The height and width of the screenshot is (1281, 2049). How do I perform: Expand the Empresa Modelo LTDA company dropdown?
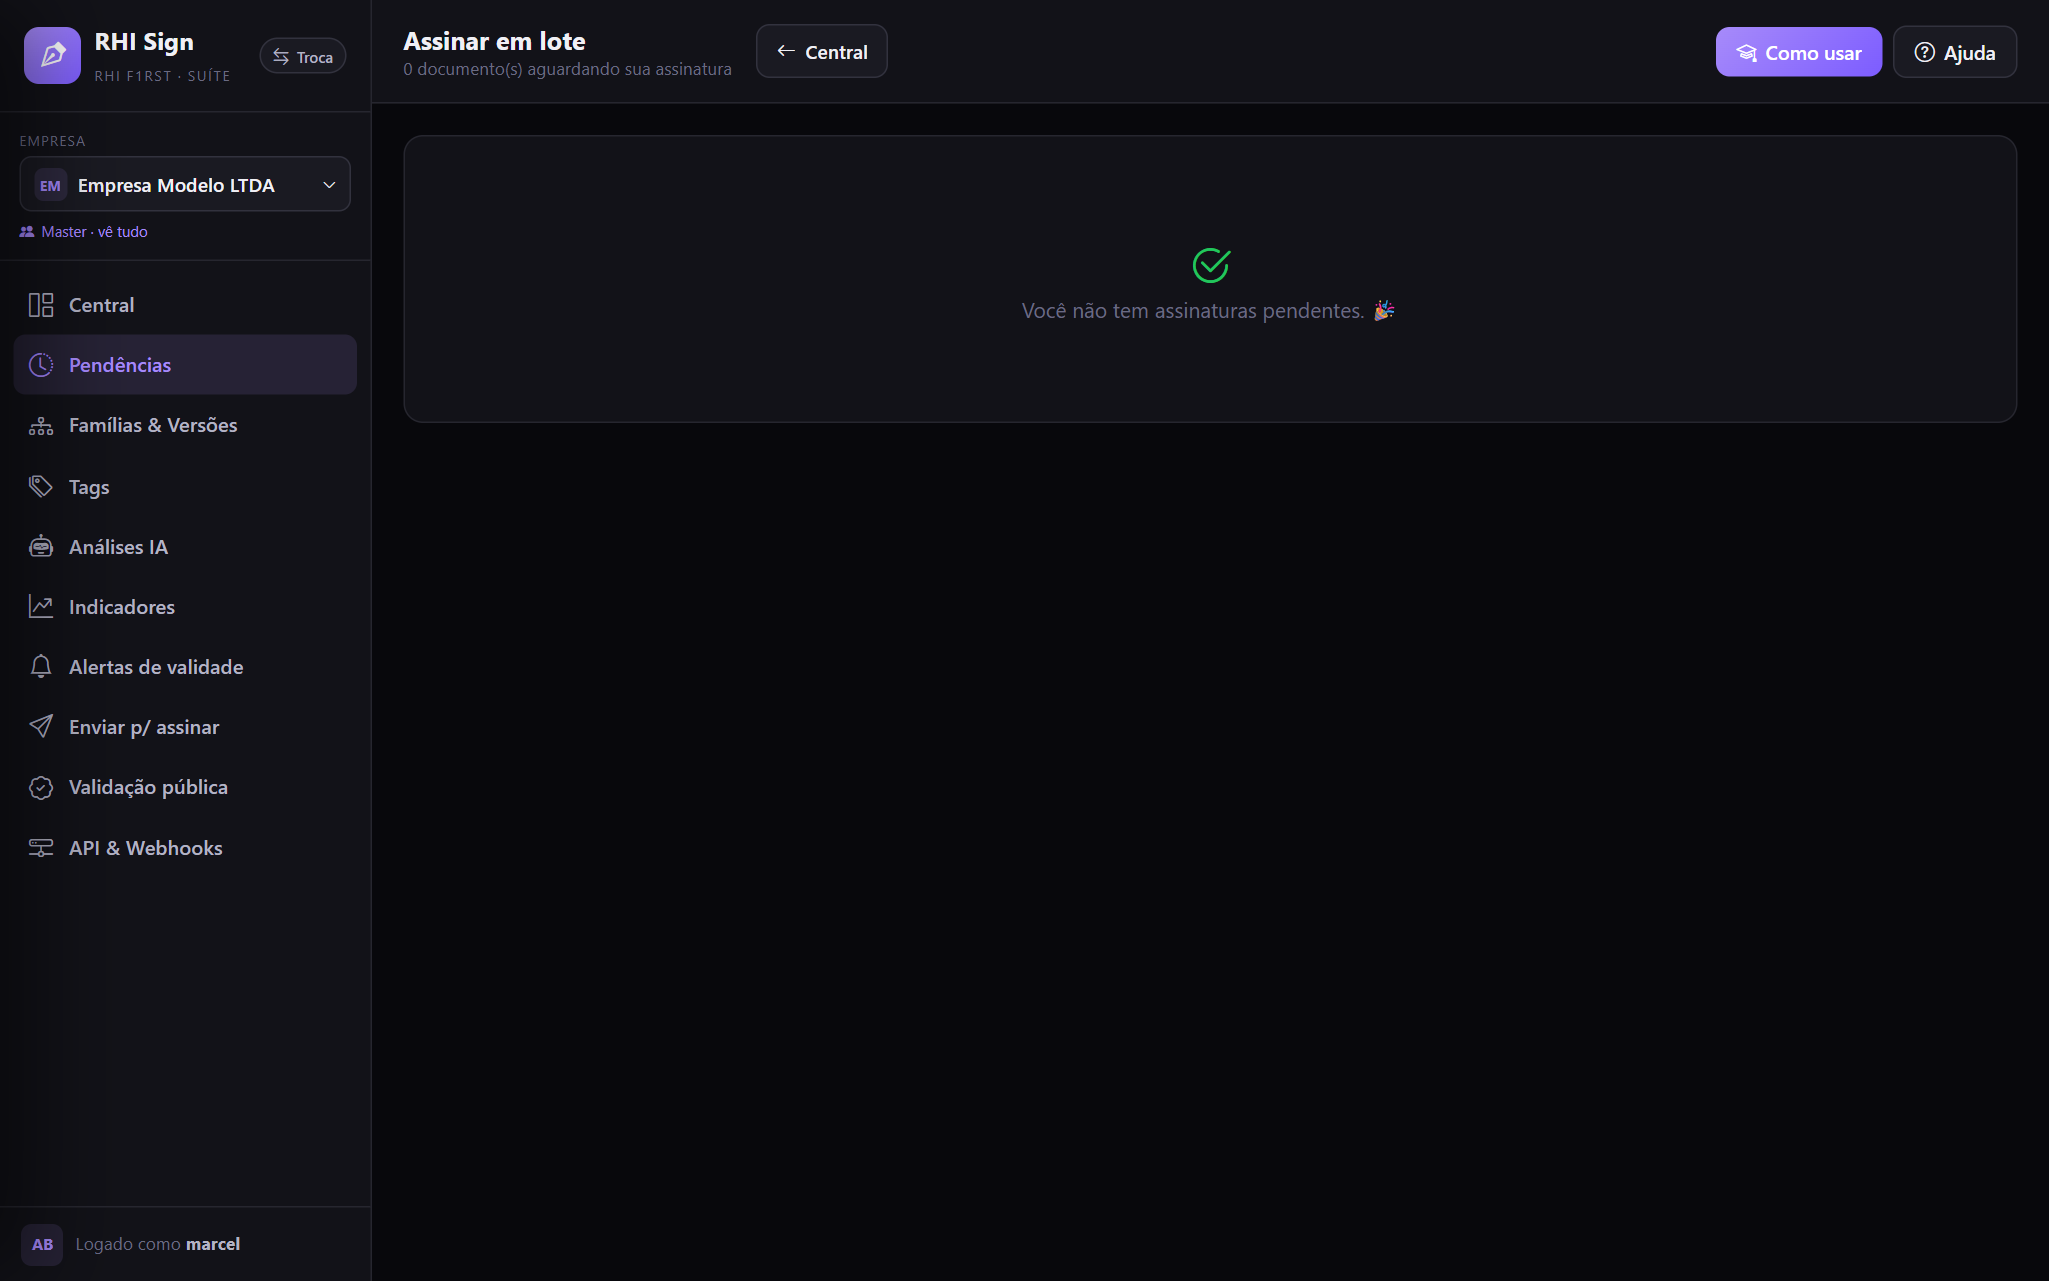[185, 185]
